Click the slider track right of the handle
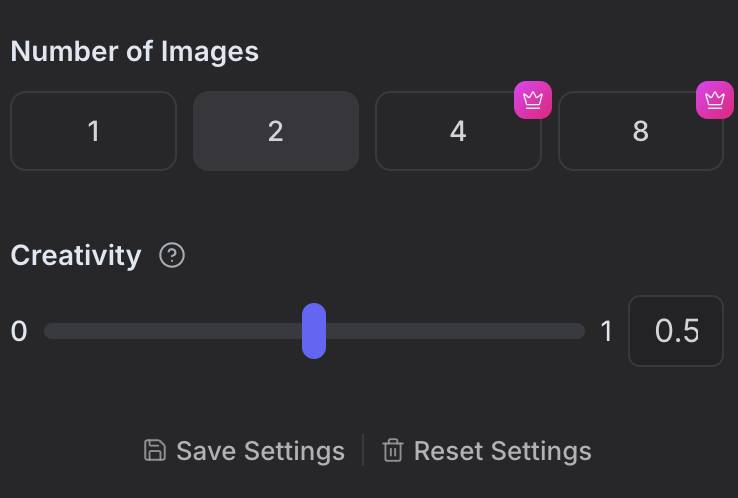The image size is (738, 498). tap(450, 331)
